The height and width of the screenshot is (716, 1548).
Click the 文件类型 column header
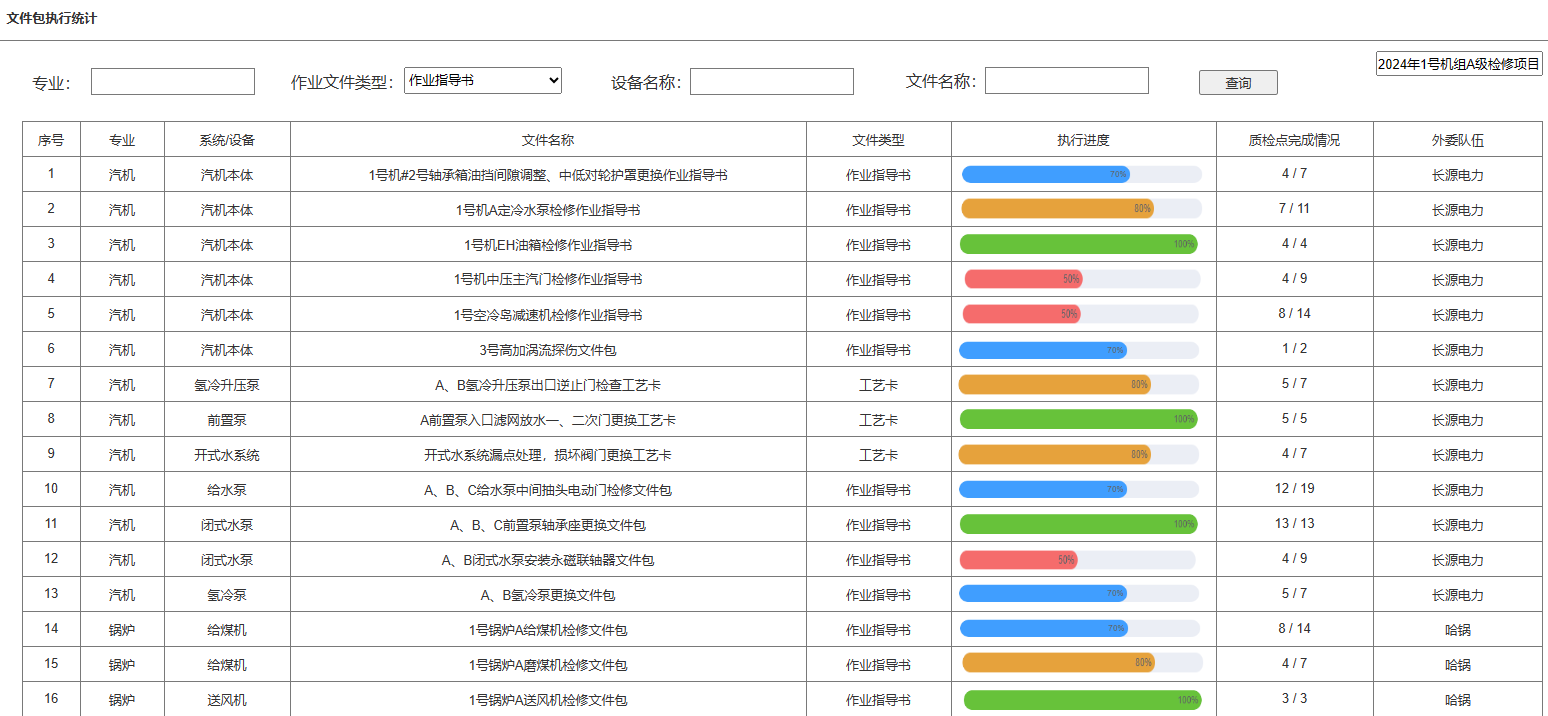click(x=878, y=140)
